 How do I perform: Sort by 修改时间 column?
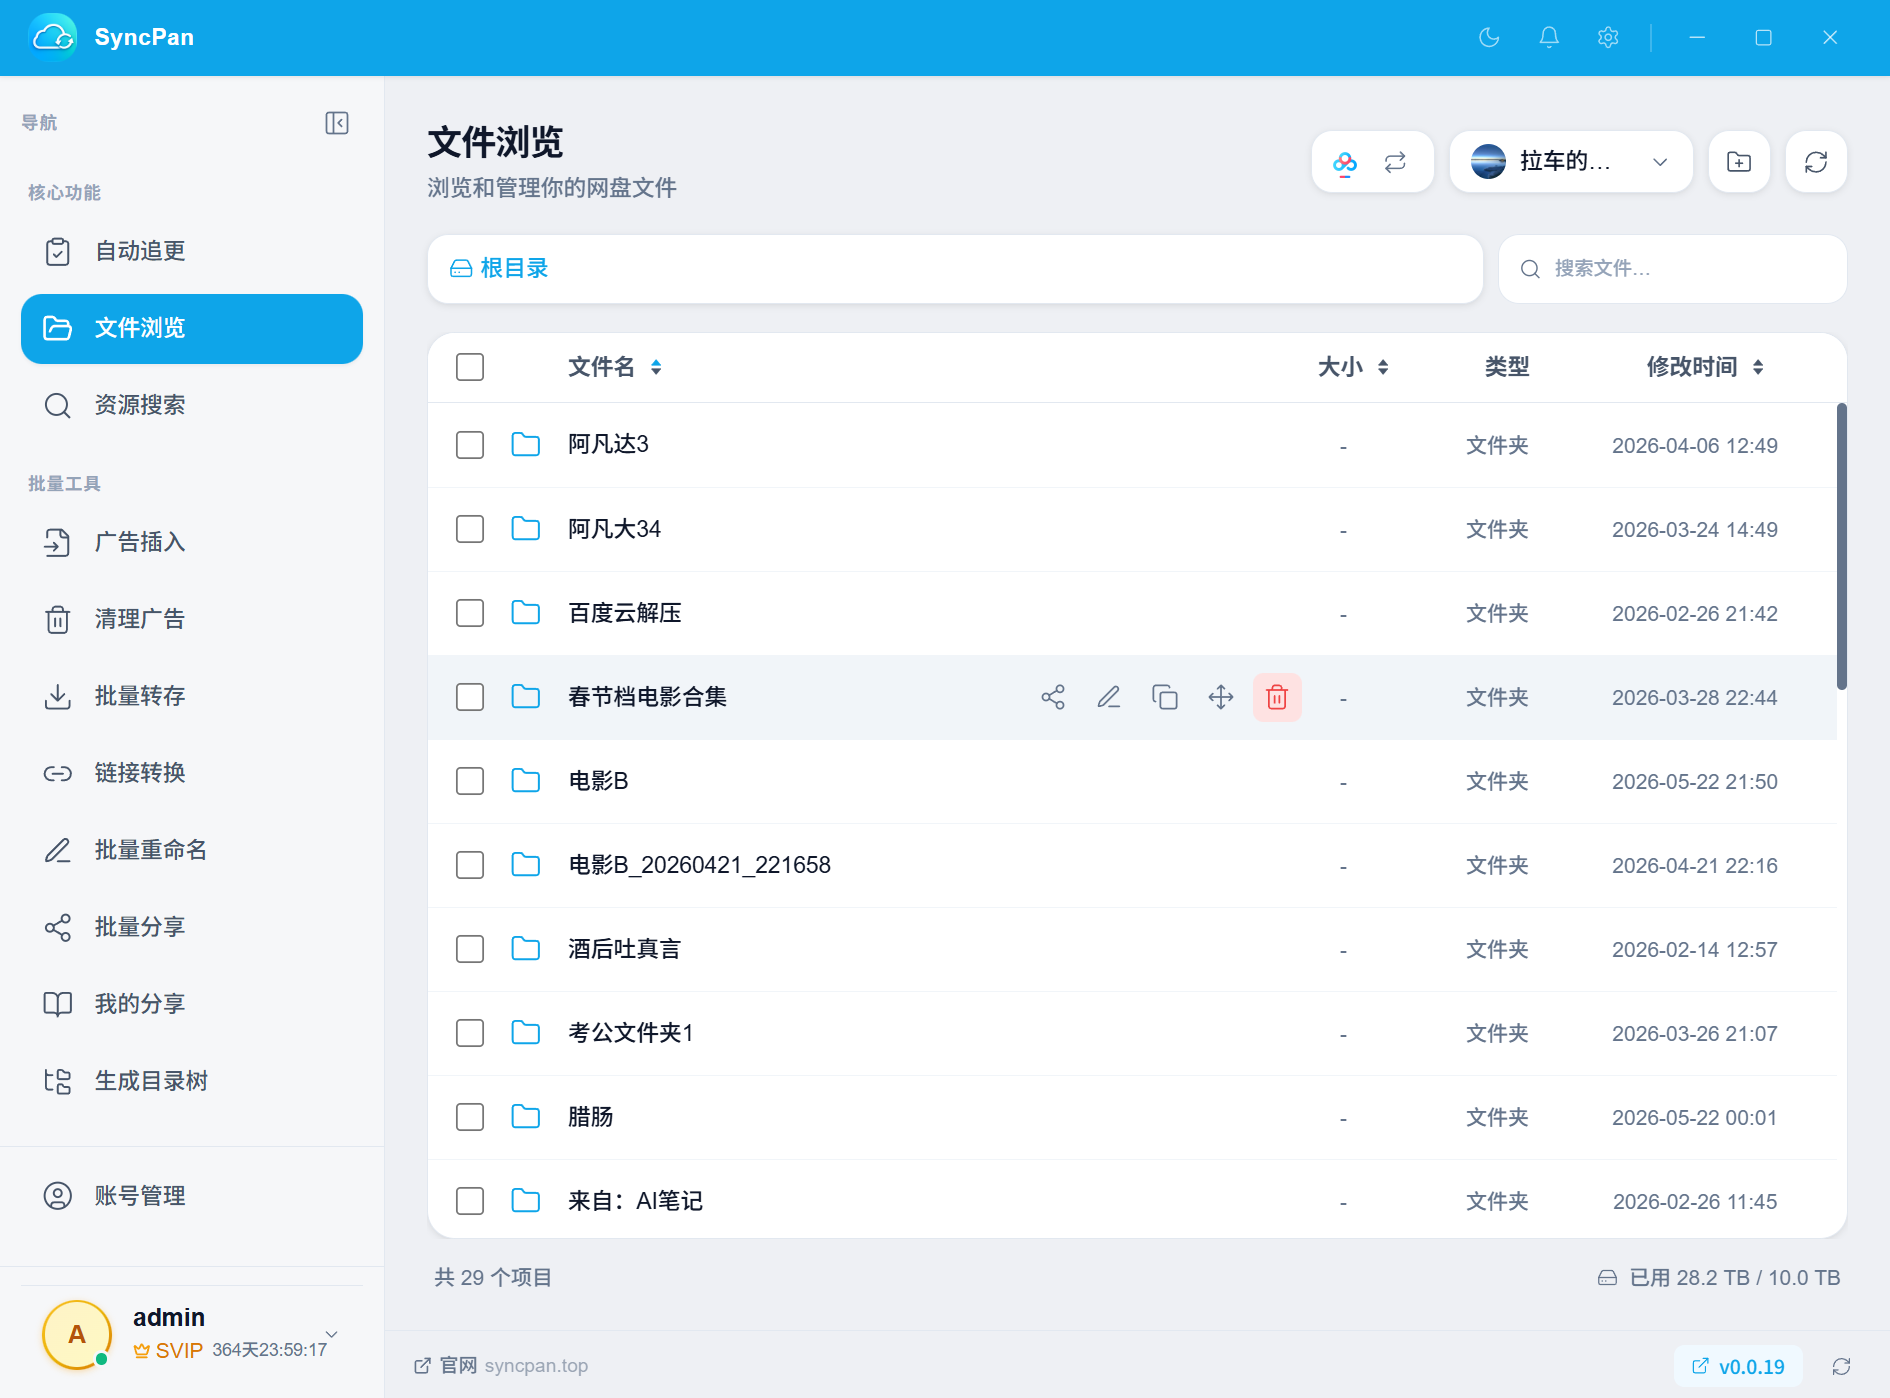click(x=1705, y=367)
